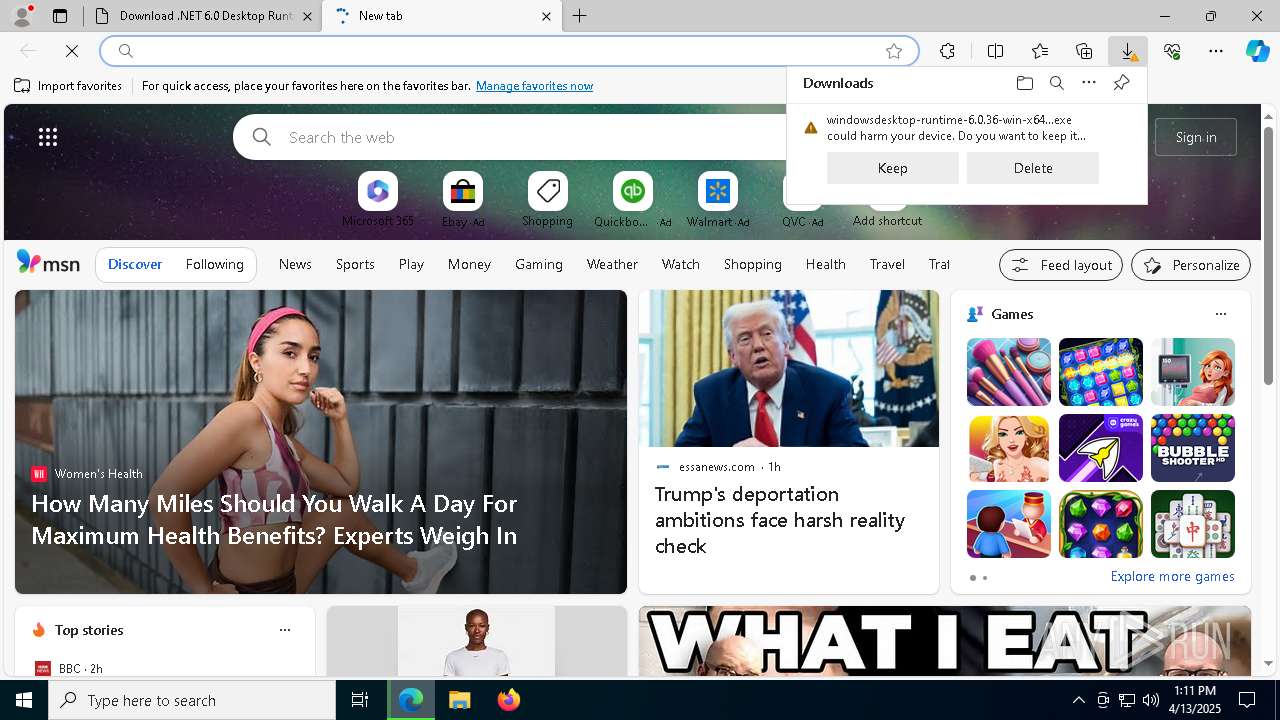Open the Extensions puzzle icon
The width and height of the screenshot is (1280, 720).
click(947, 51)
